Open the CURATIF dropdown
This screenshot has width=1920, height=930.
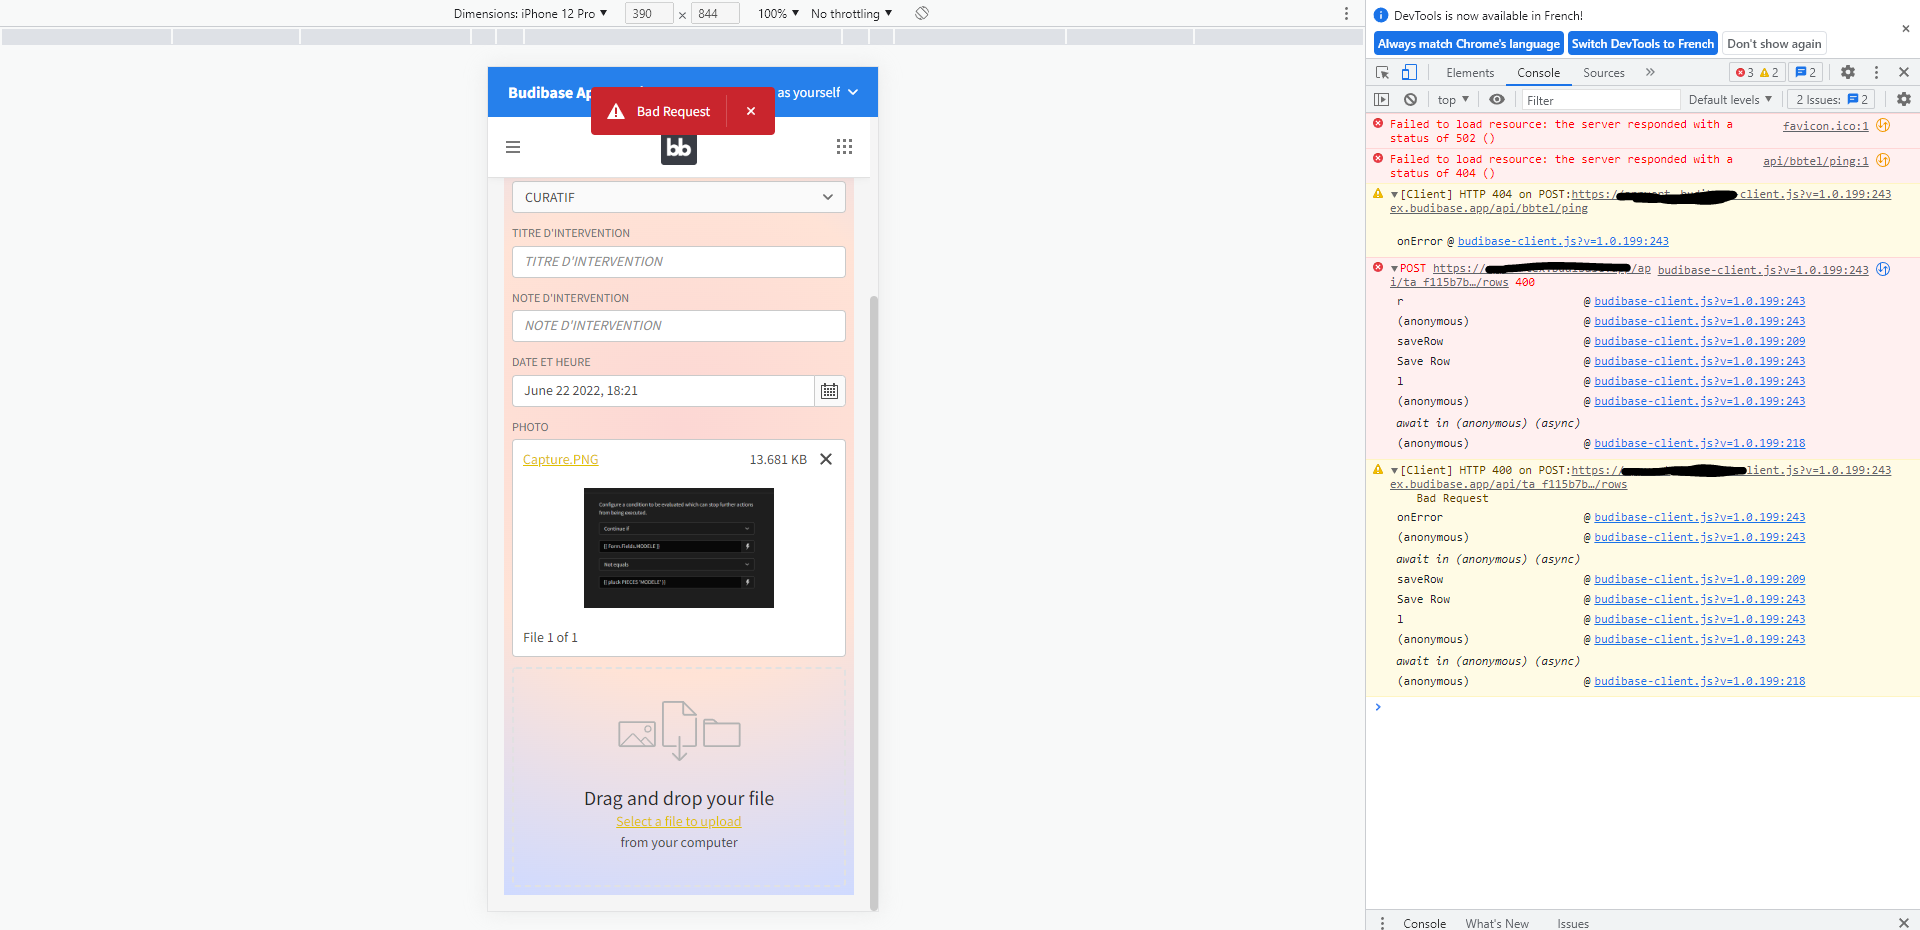[x=679, y=197]
